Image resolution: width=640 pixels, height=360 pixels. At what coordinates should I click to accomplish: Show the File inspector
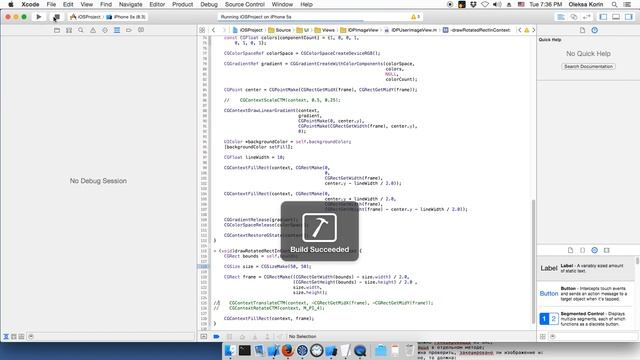pyautogui.click(x=582, y=30)
